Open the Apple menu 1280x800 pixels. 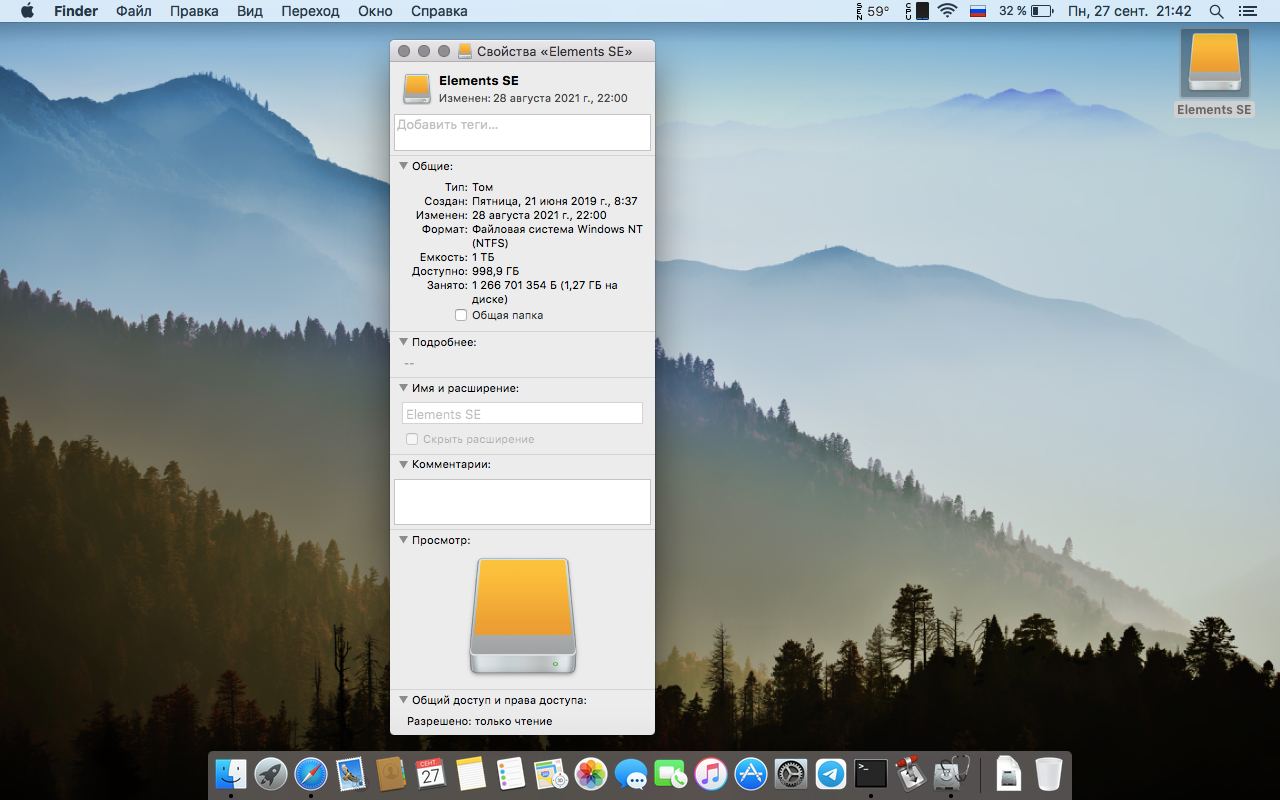point(27,11)
